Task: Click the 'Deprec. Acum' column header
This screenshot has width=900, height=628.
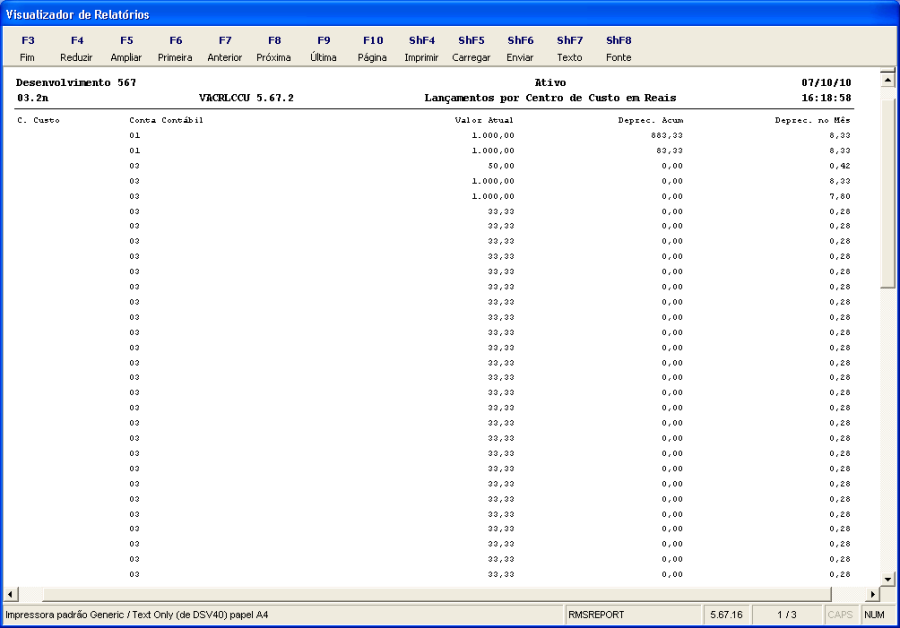Action: pos(650,121)
